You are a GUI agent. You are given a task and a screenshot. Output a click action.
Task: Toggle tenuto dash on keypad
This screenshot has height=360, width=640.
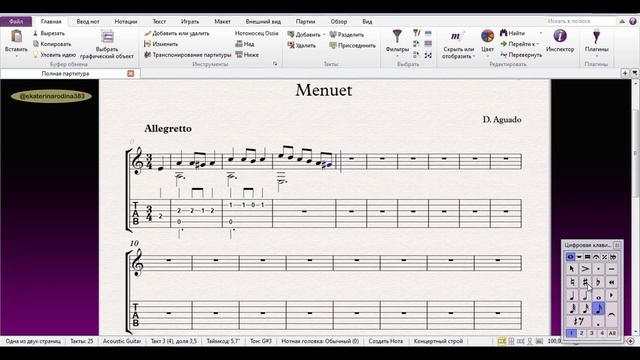click(611, 269)
